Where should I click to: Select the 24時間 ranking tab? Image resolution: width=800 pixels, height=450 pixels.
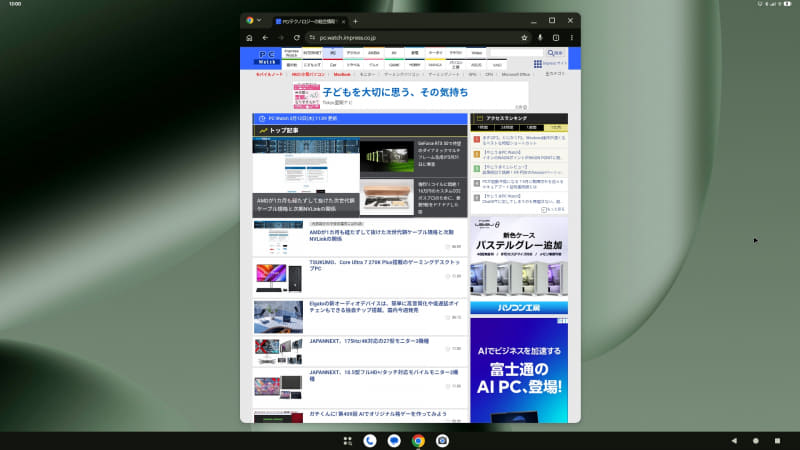click(507, 128)
